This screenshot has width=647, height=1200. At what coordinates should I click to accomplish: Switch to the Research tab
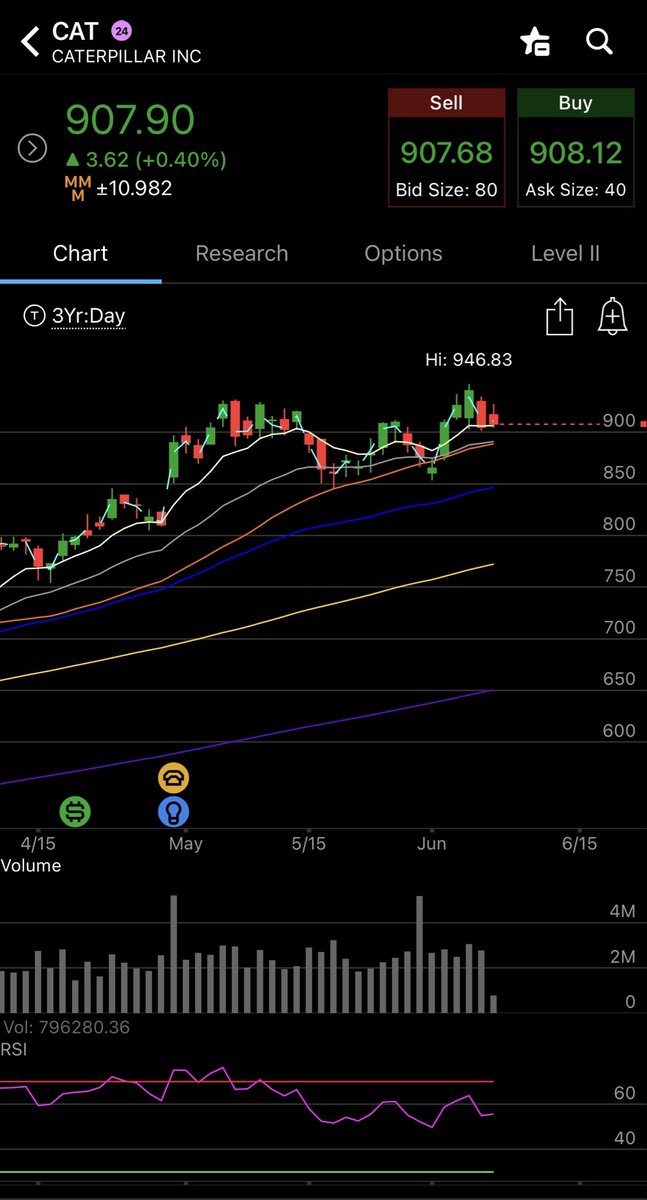(x=242, y=254)
